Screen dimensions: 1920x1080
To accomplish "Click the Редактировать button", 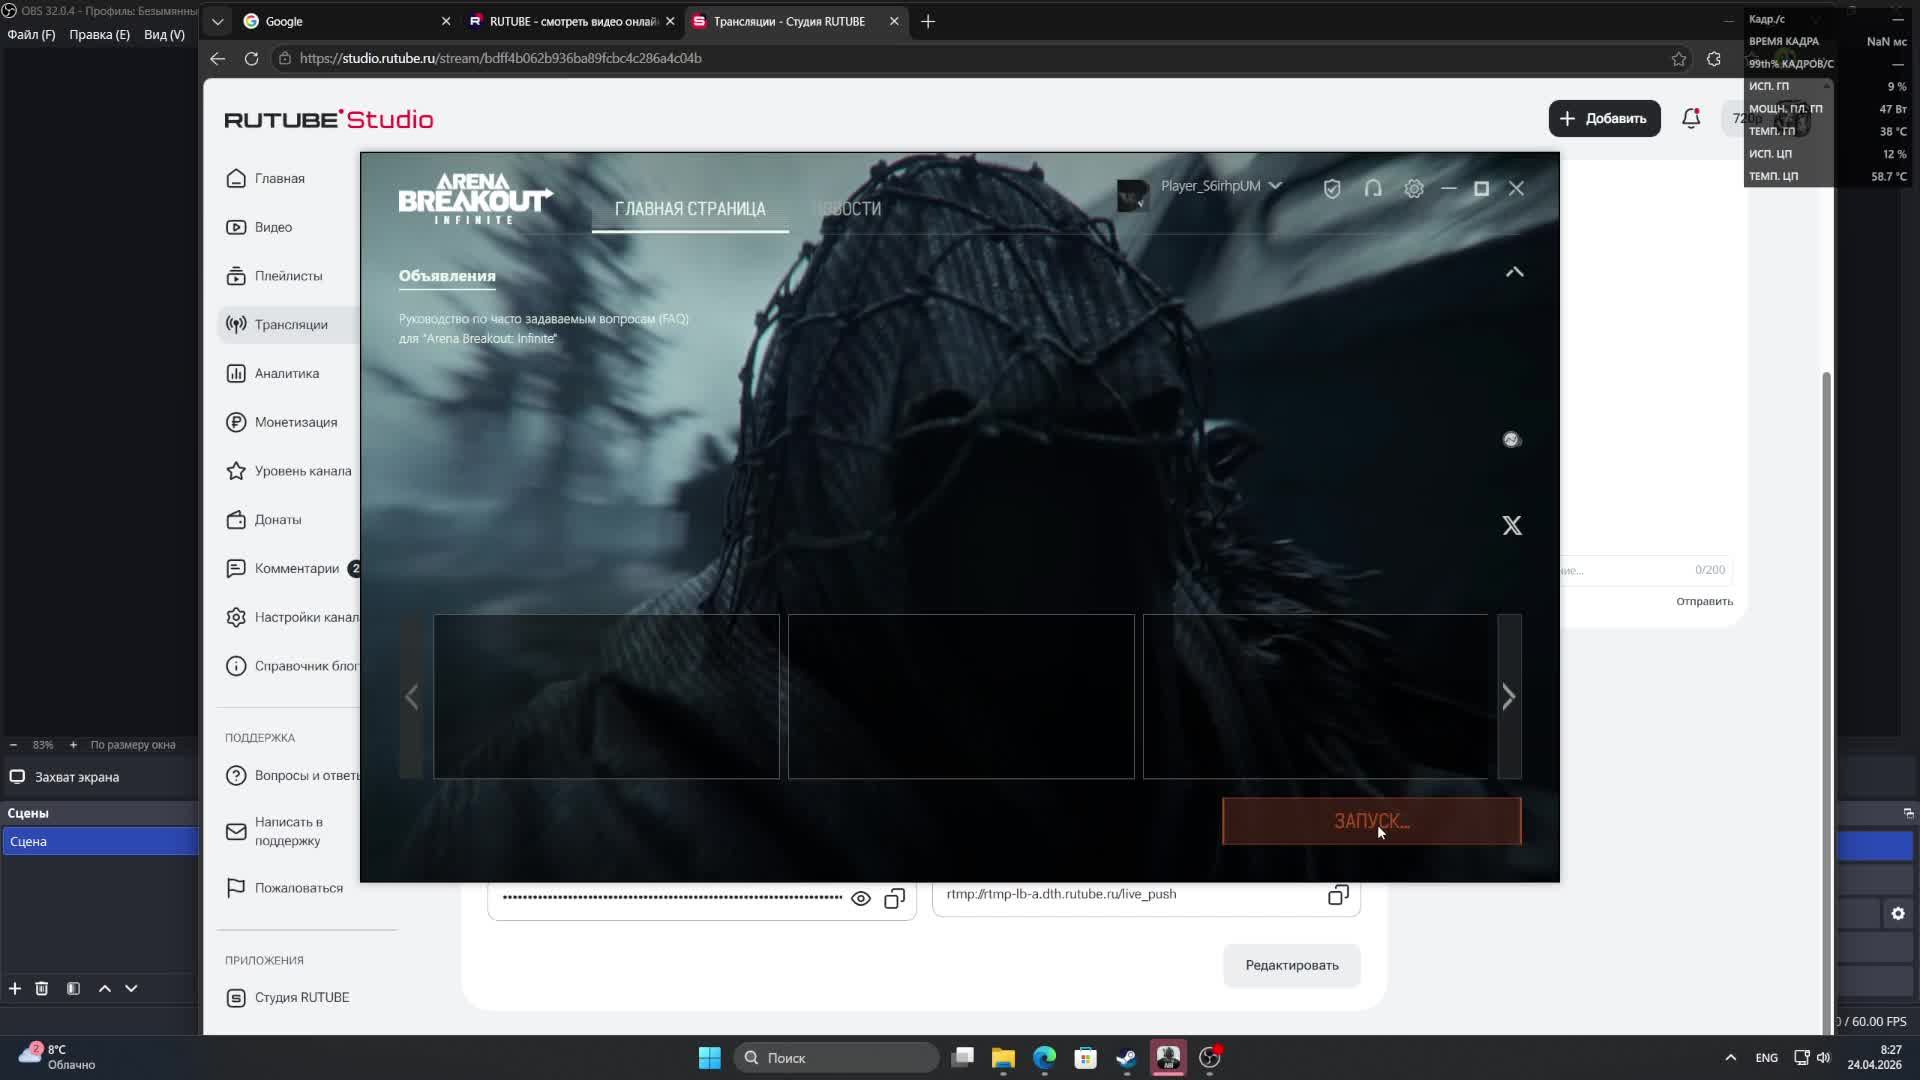I will [1291, 965].
